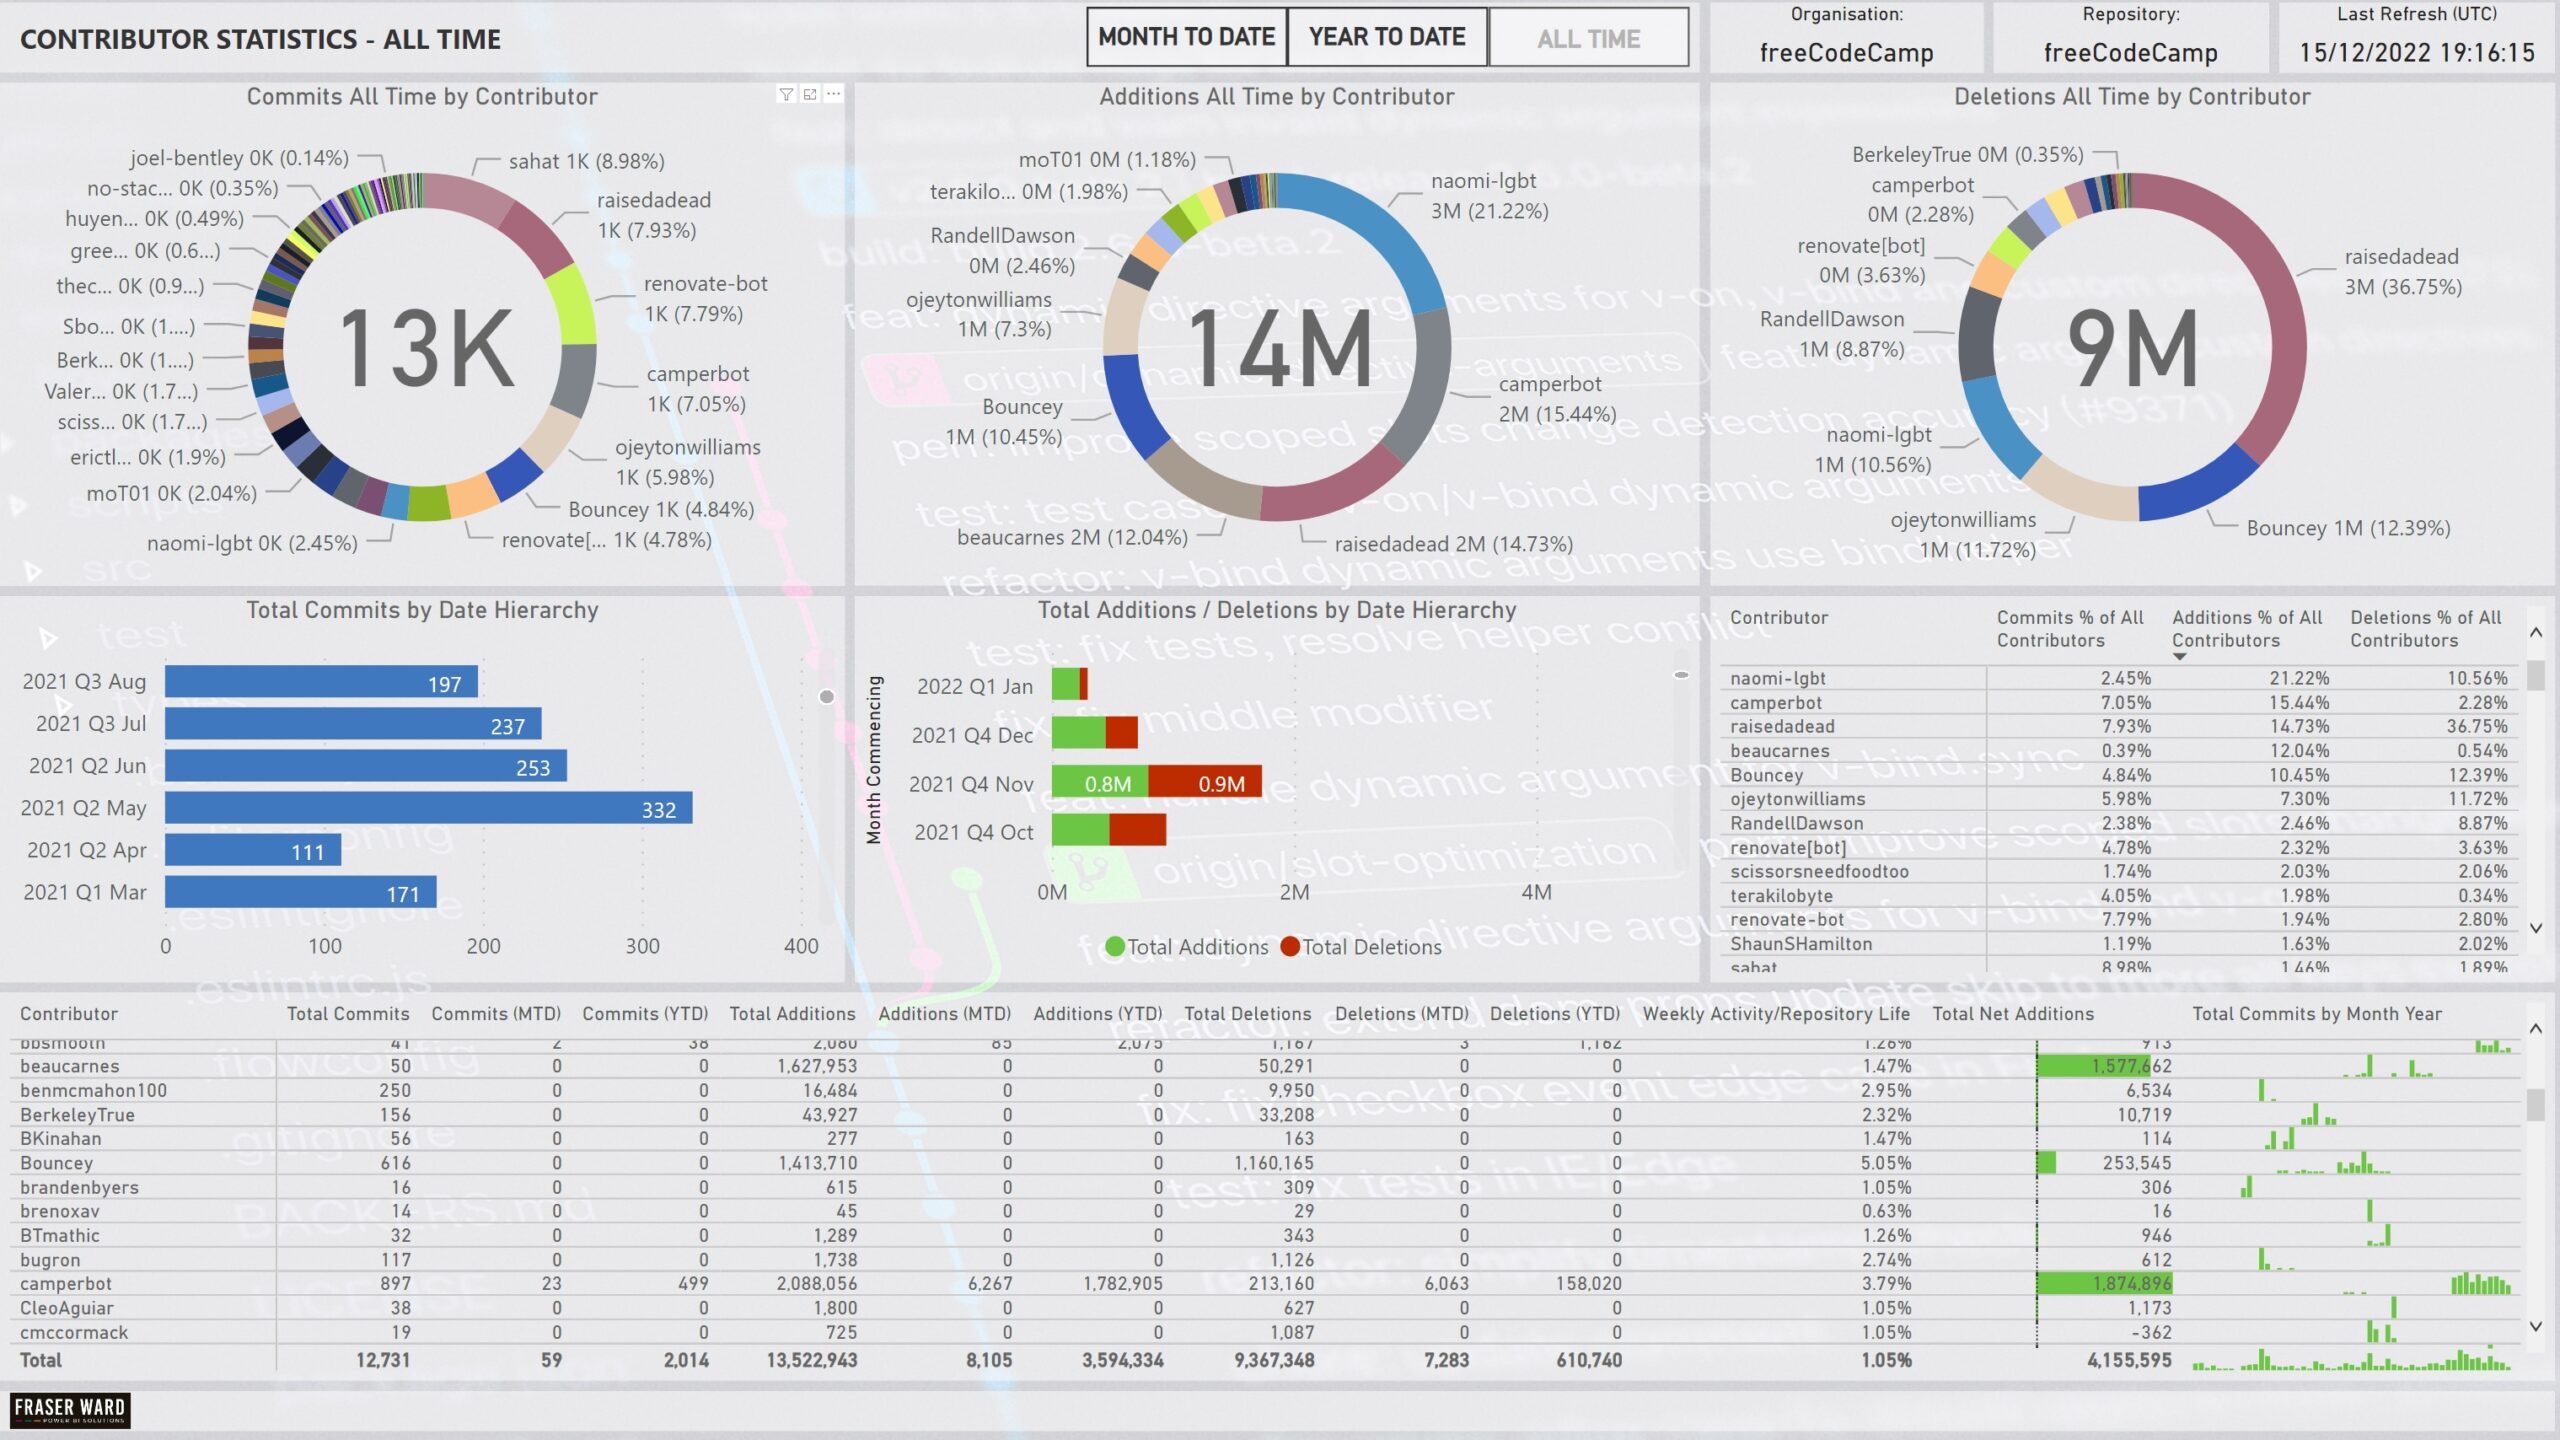Select camperbot row in bottom table

(x=1265, y=1283)
